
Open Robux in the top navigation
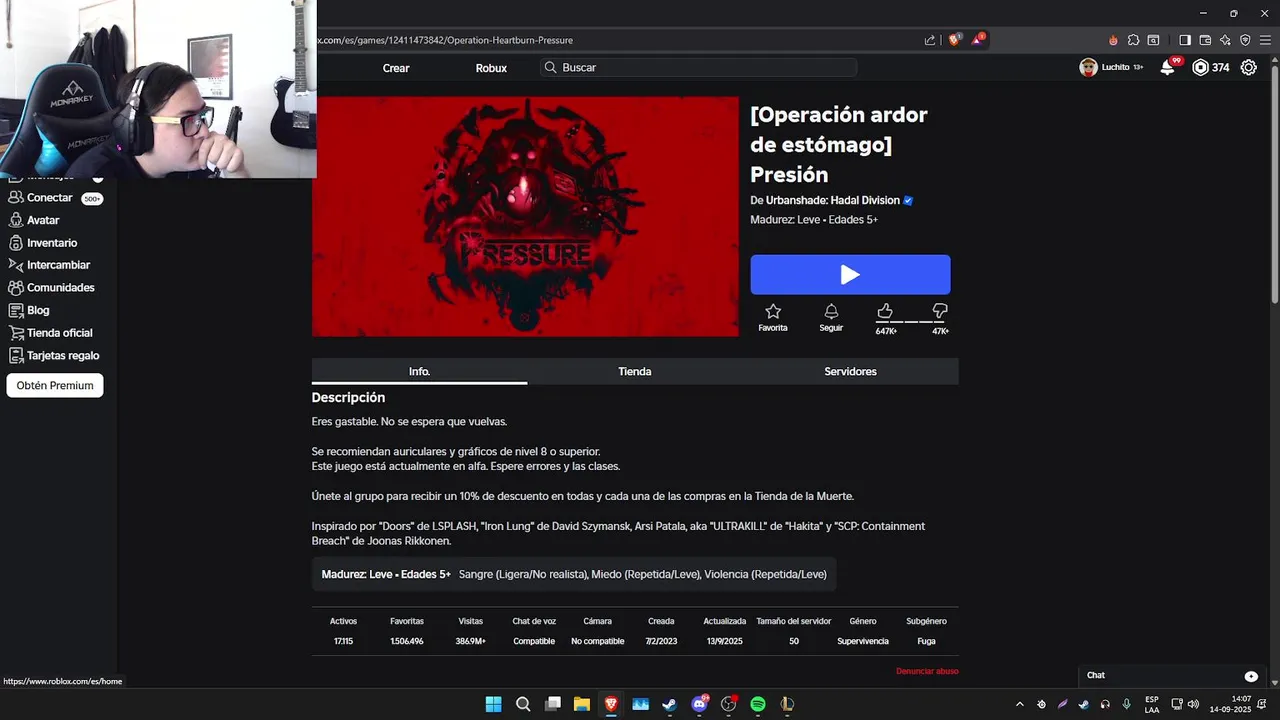[491, 68]
